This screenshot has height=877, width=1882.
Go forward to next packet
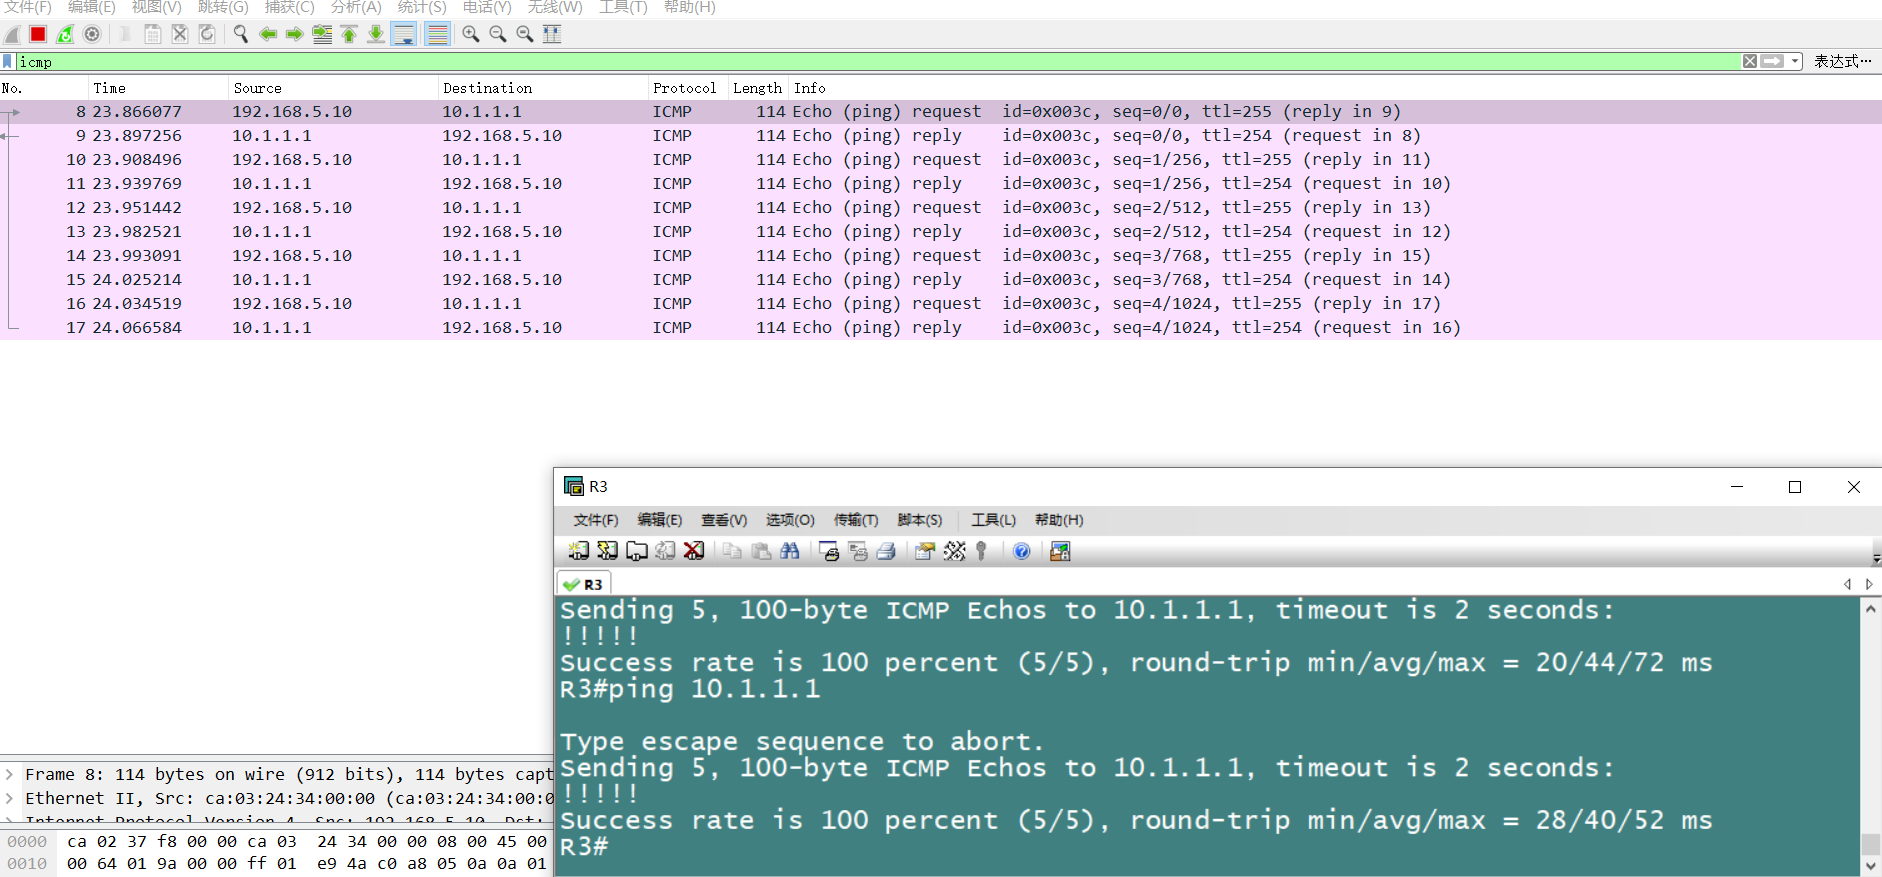[x=294, y=34]
